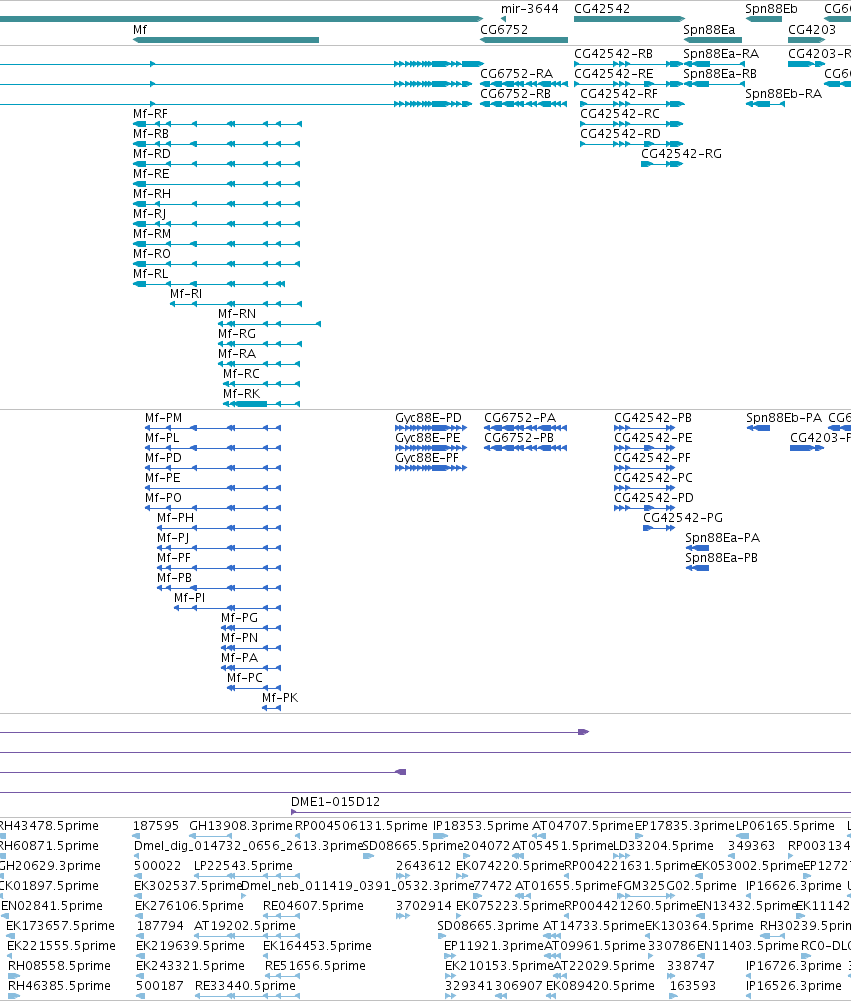The image size is (851, 1001).
Task: Select EST RE33440.5prime
Action: coord(245,986)
